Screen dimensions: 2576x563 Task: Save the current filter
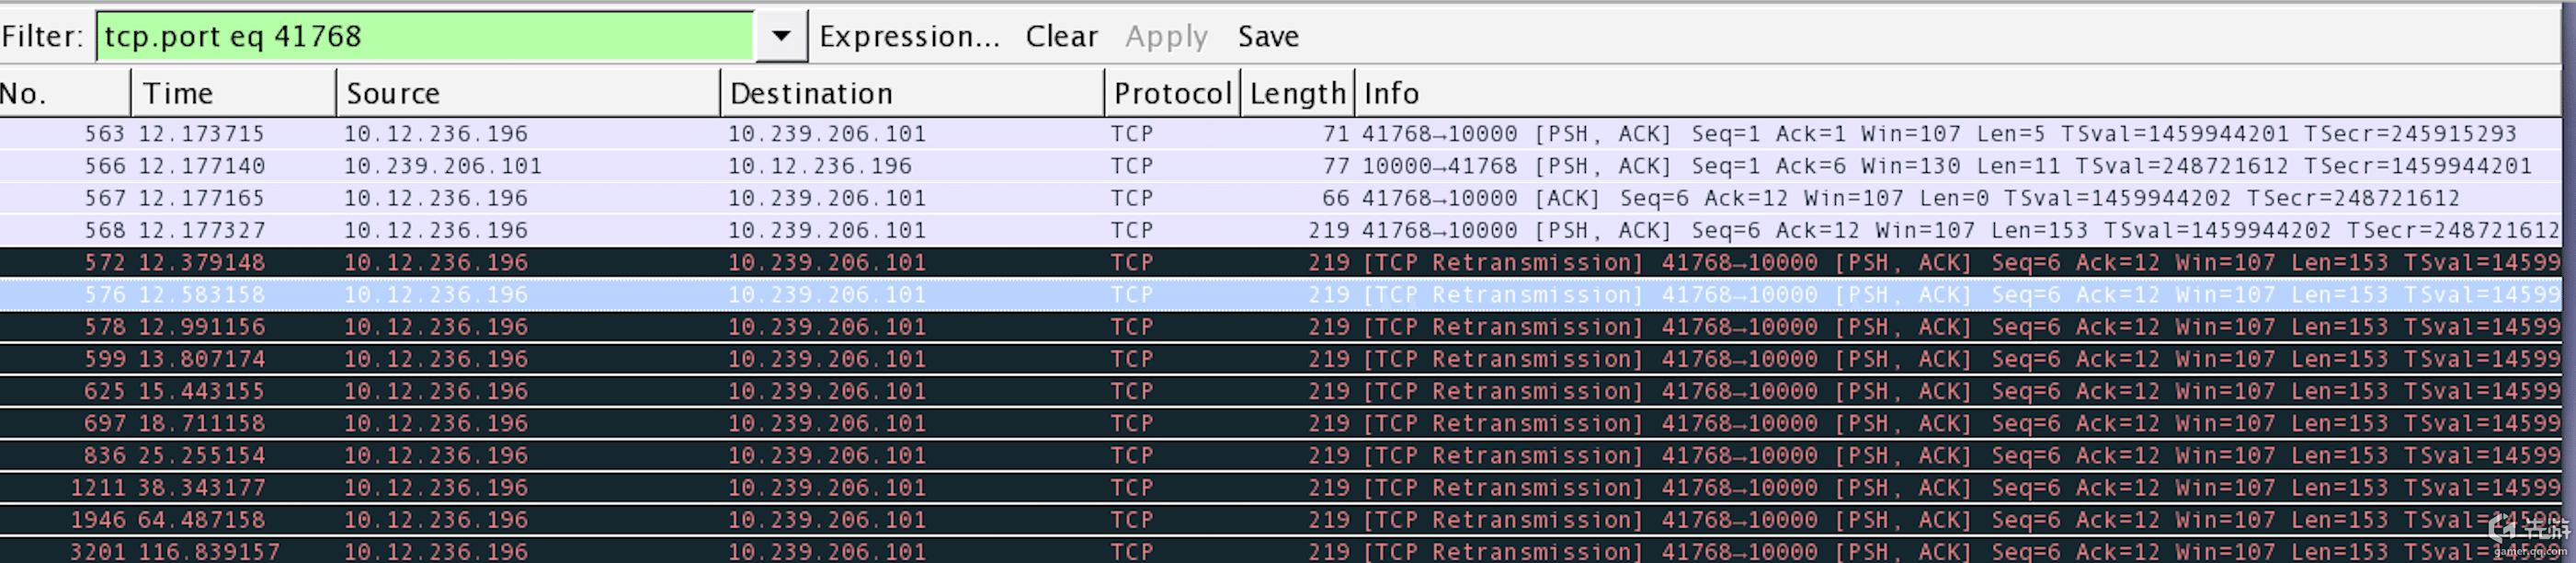click(x=1268, y=36)
